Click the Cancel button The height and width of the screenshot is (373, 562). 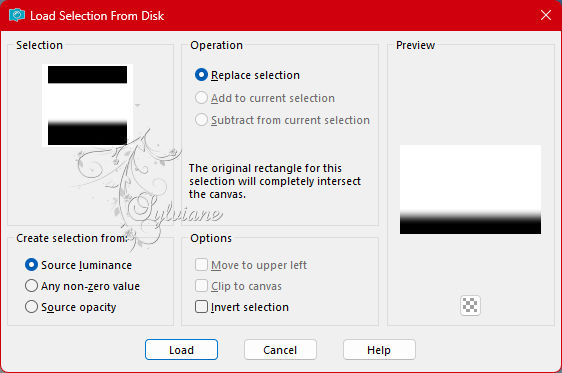click(x=280, y=350)
